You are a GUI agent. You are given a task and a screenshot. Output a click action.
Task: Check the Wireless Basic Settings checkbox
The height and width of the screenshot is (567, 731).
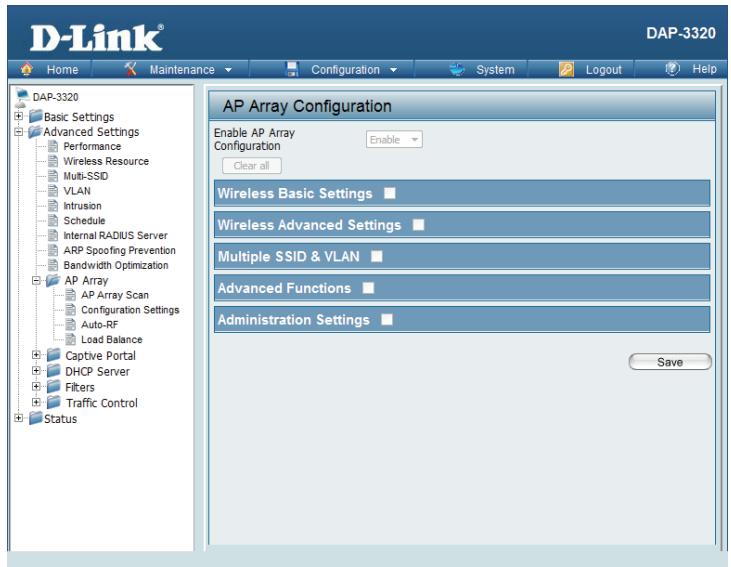click(x=390, y=193)
